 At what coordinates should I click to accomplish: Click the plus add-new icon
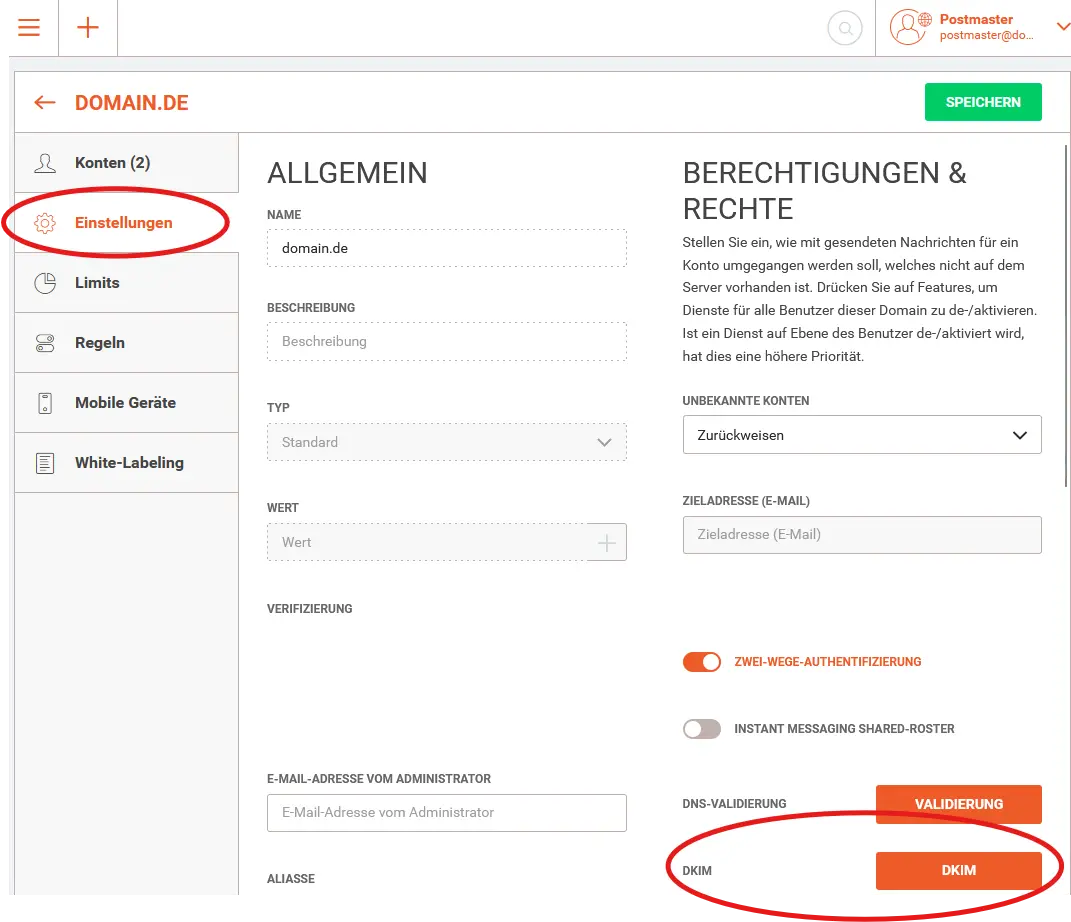click(87, 27)
